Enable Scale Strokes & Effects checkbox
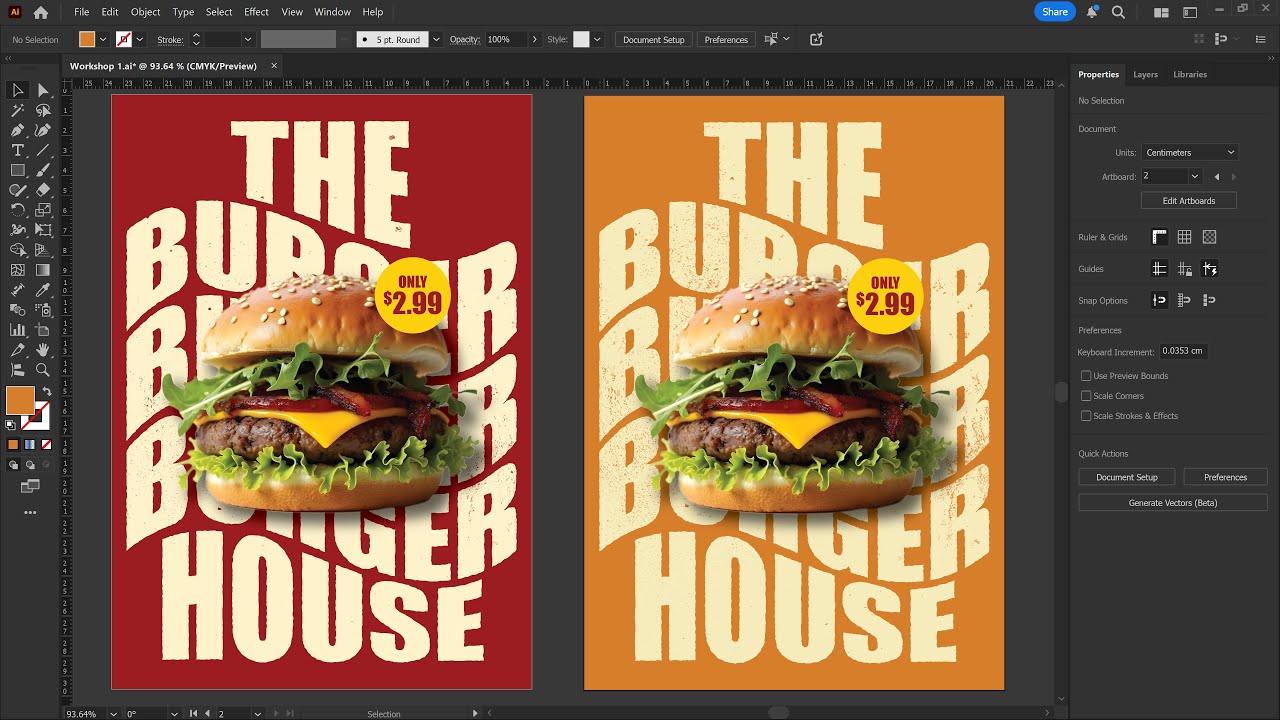This screenshot has height=720, width=1280. [x=1086, y=416]
